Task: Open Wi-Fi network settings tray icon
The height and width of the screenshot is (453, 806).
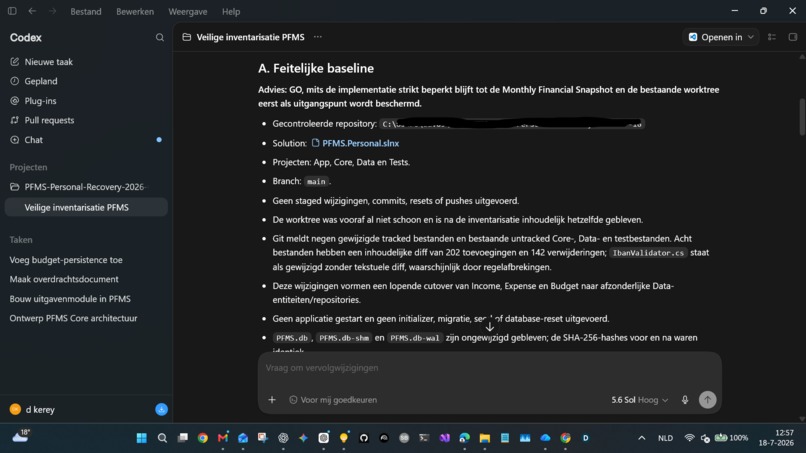Action: pos(689,438)
